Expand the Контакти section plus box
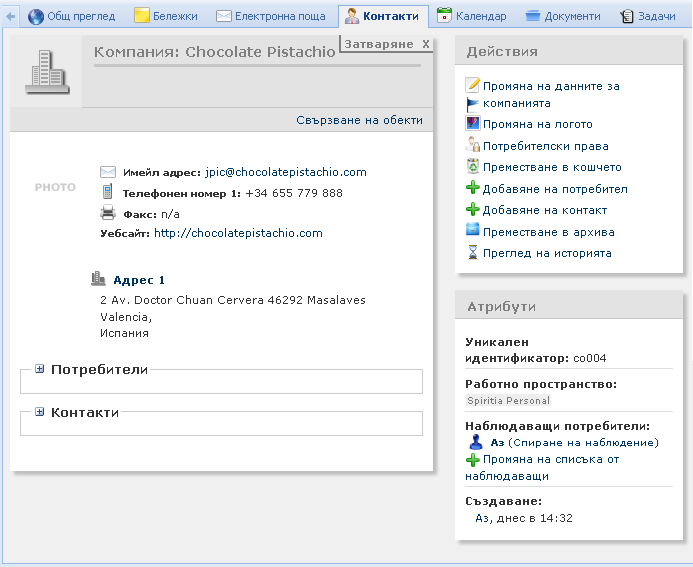693x567 pixels. pos(39,411)
